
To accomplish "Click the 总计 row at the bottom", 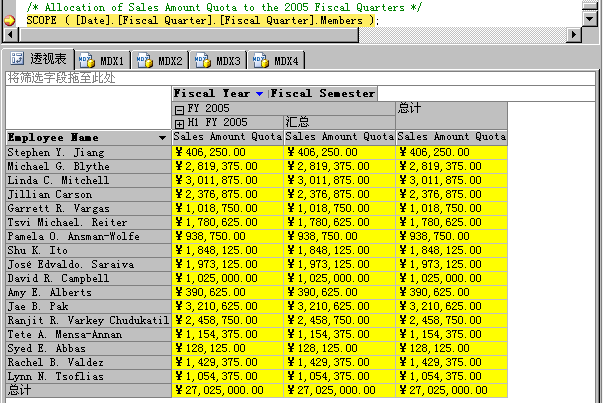I will click(87, 390).
